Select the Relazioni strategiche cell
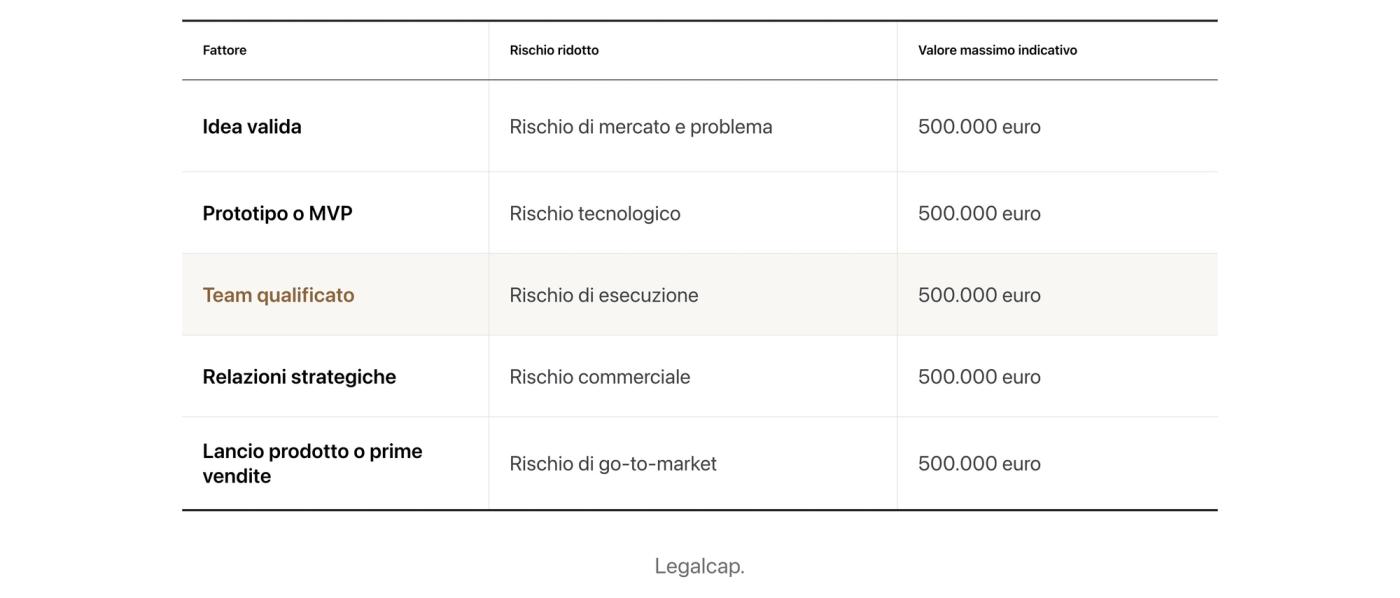This screenshot has height=598, width=1400. [x=299, y=377]
